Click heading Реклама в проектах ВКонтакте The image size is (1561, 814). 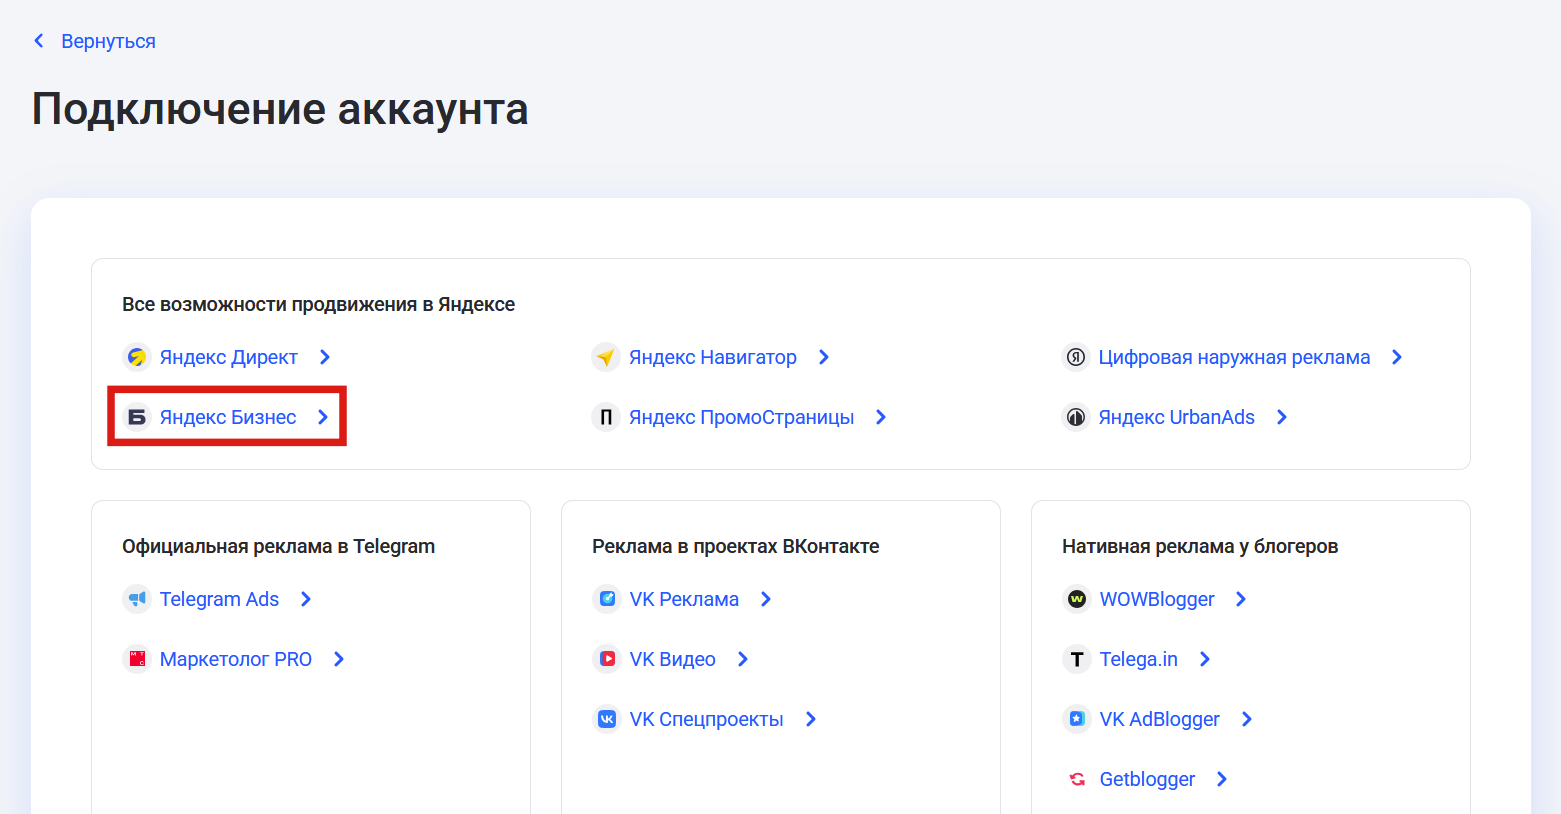pyautogui.click(x=736, y=546)
